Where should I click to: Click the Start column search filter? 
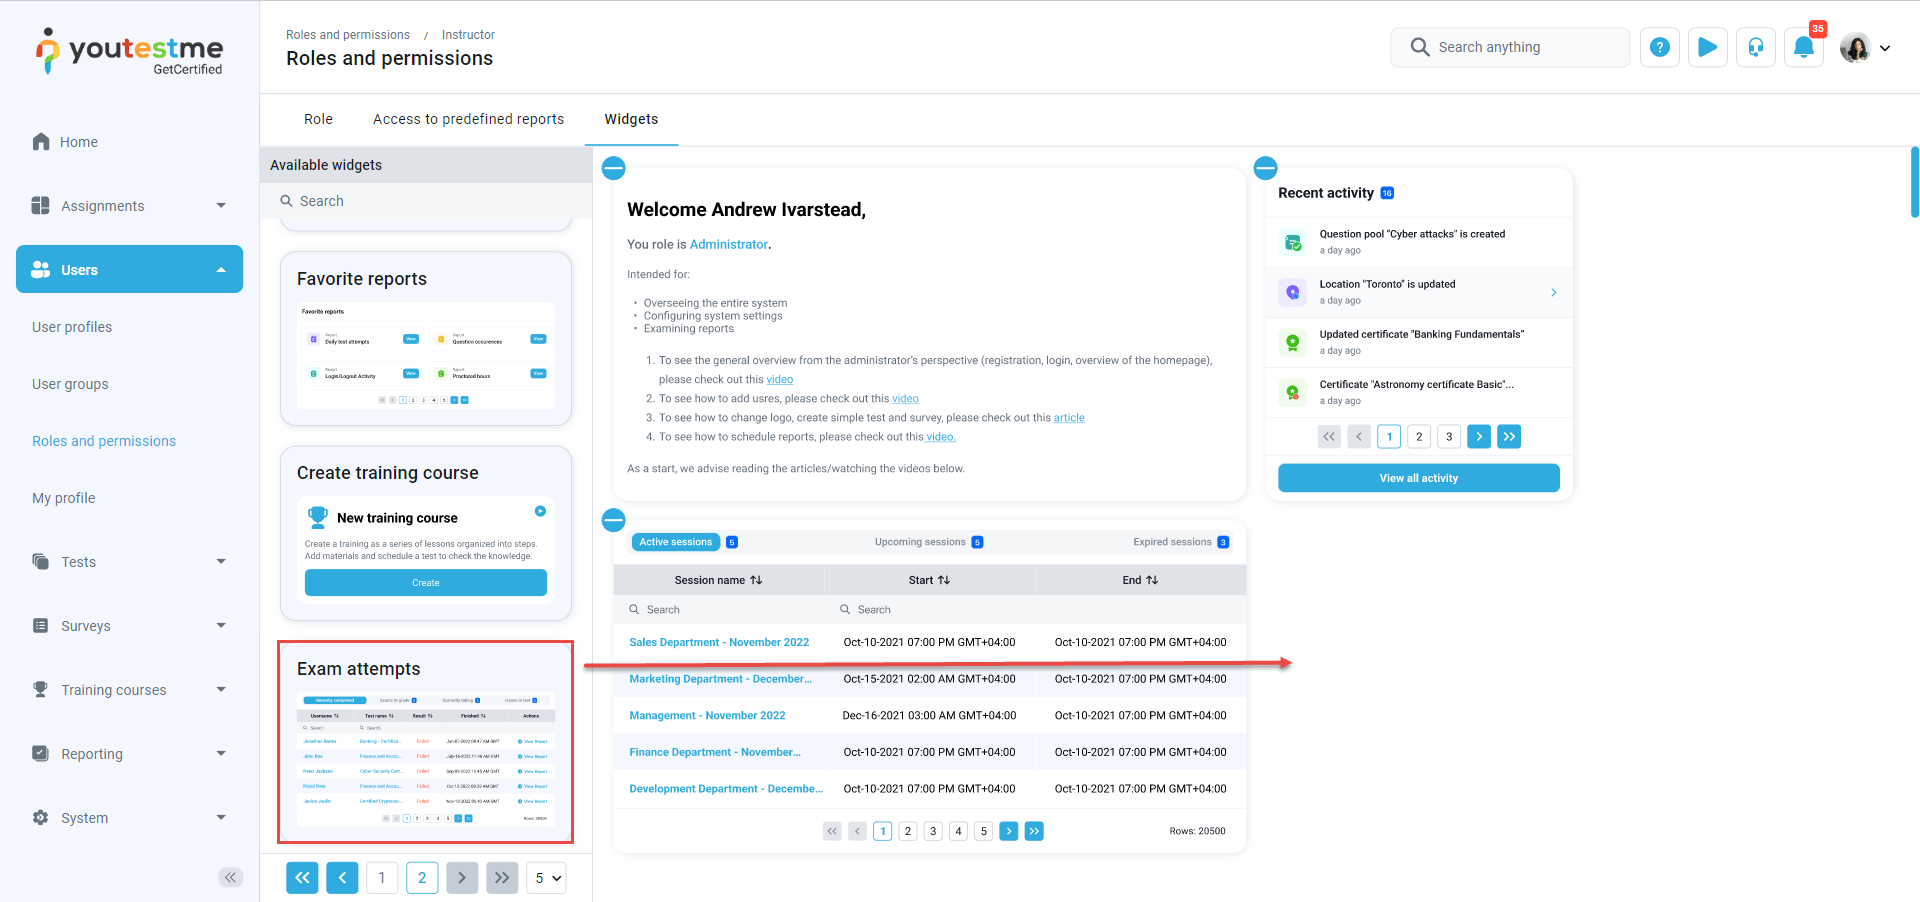[x=930, y=609]
